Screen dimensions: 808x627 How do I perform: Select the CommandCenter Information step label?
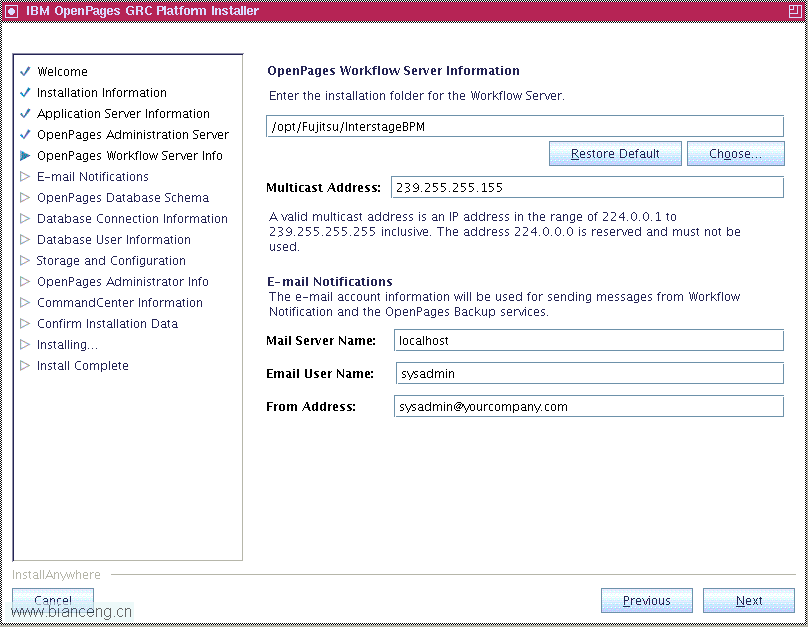tap(120, 303)
